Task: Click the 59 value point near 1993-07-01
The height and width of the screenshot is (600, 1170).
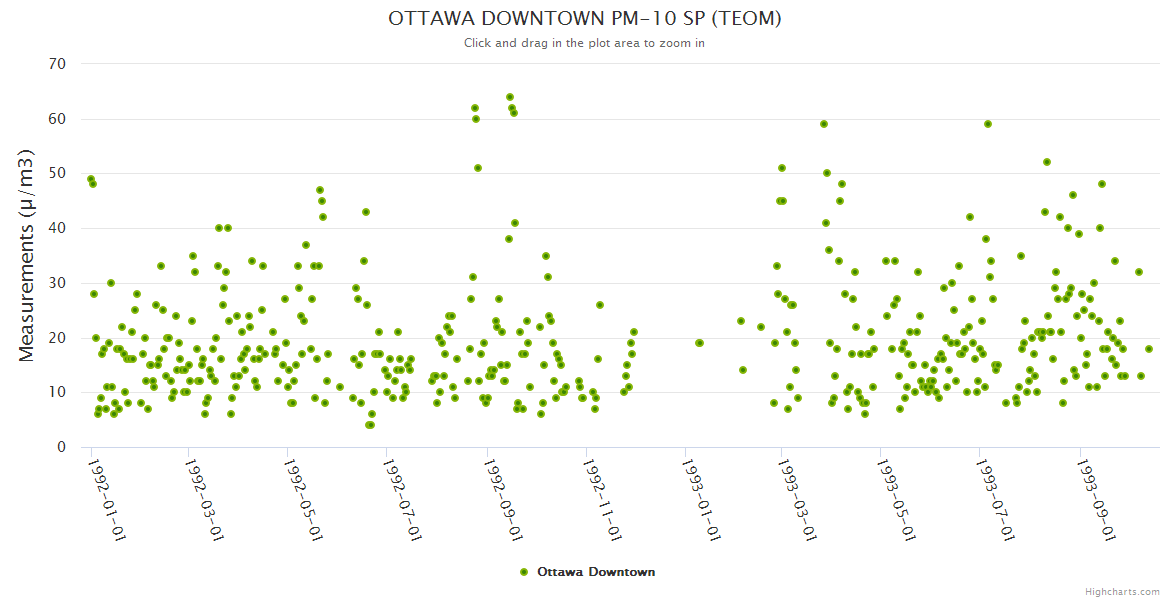Action: click(x=988, y=124)
